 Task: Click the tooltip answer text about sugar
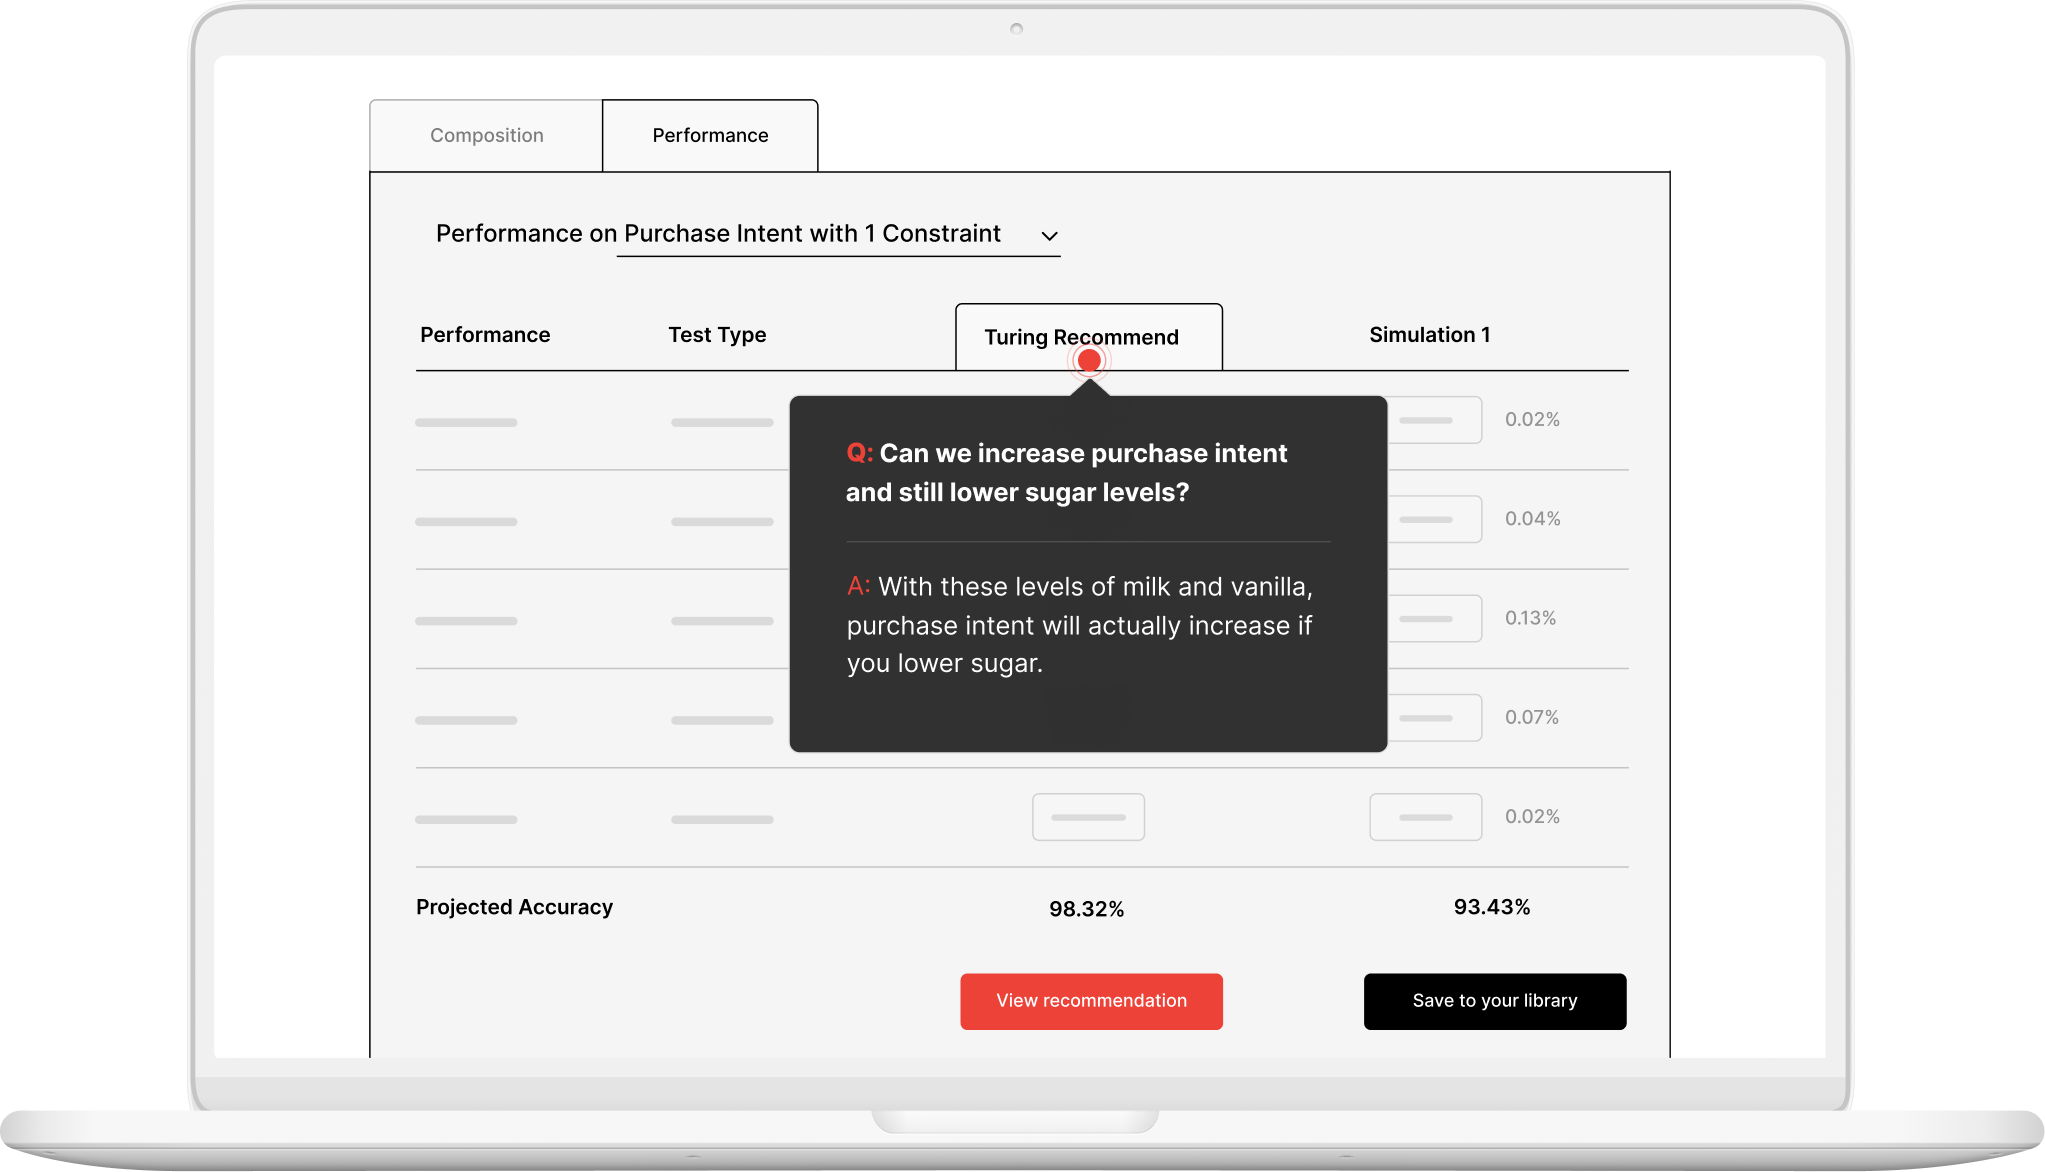tap(1079, 625)
